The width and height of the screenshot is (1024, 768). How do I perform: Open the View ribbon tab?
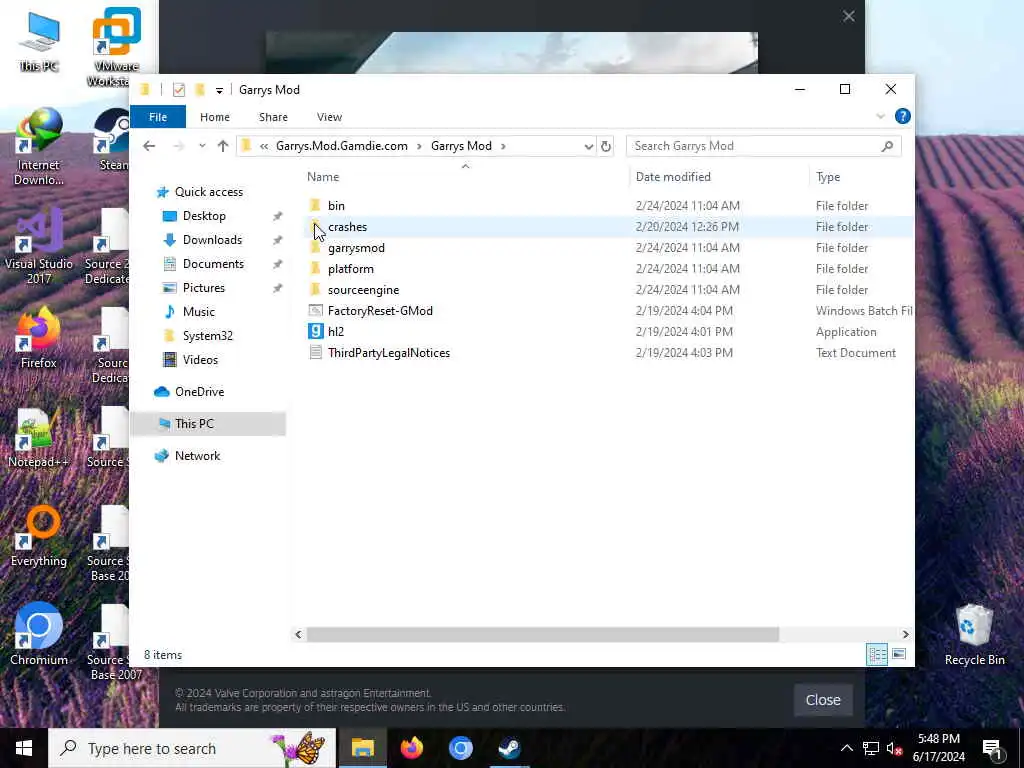[329, 117]
